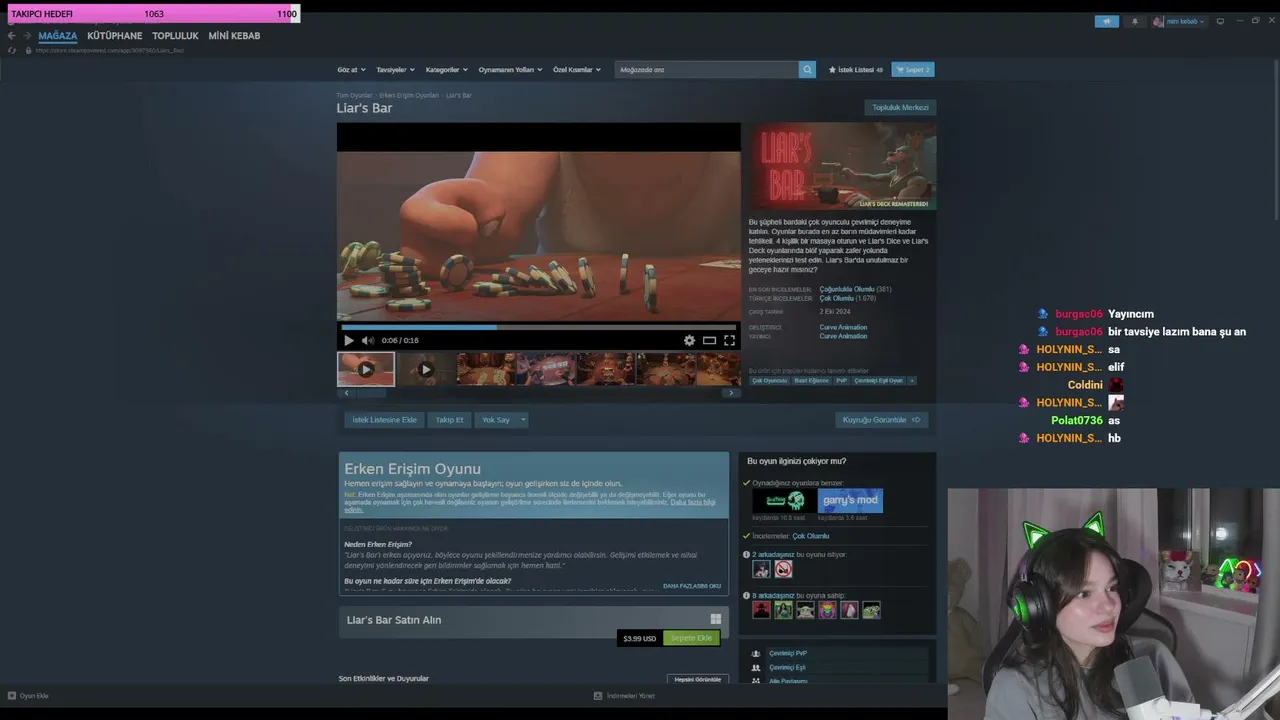The height and width of the screenshot is (720, 1280).
Task: Open the first friend avatar wanting the game
Action: [x=761, y=569]
